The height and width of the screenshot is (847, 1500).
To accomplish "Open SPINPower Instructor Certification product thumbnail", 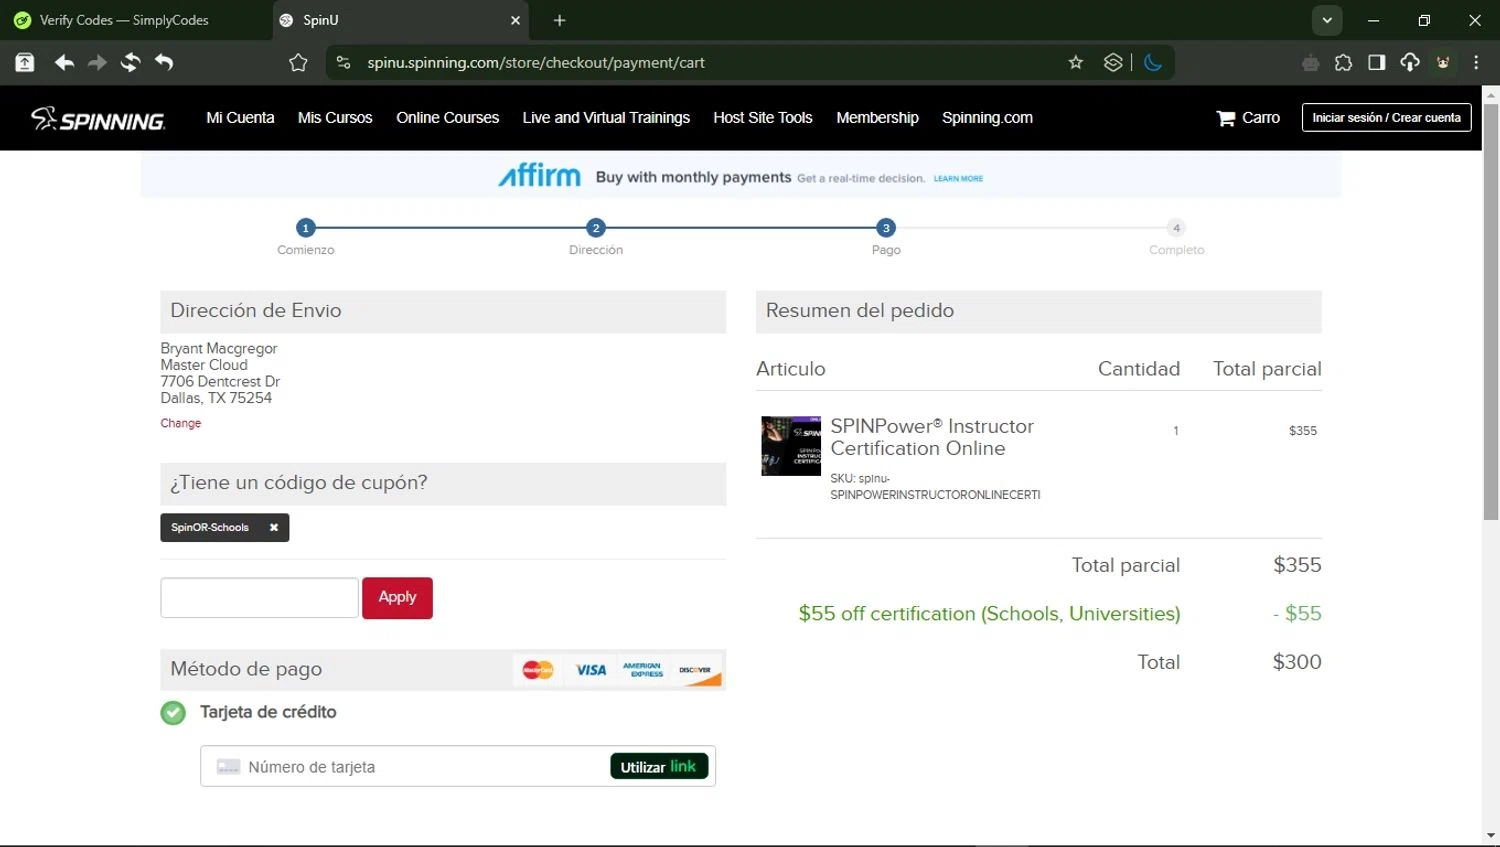I will (791, 446).
